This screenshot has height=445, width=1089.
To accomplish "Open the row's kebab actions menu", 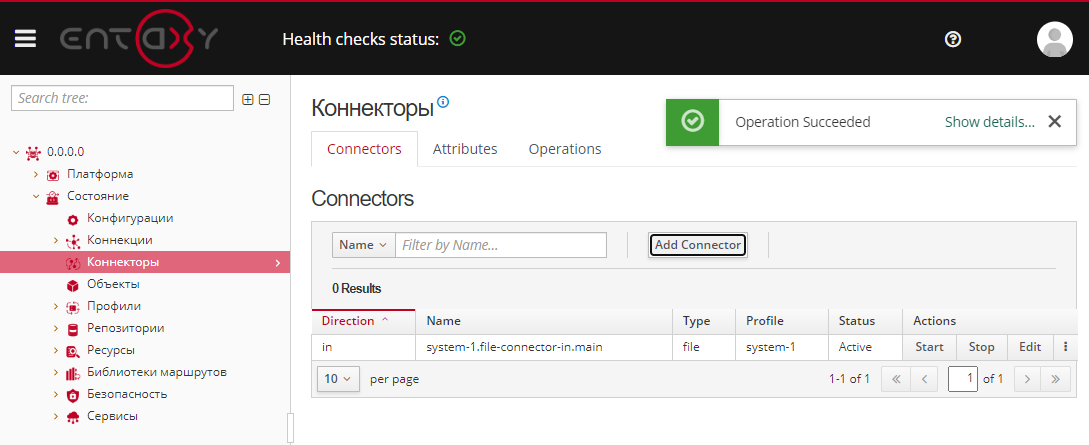I will click(x=1065, y=347).
